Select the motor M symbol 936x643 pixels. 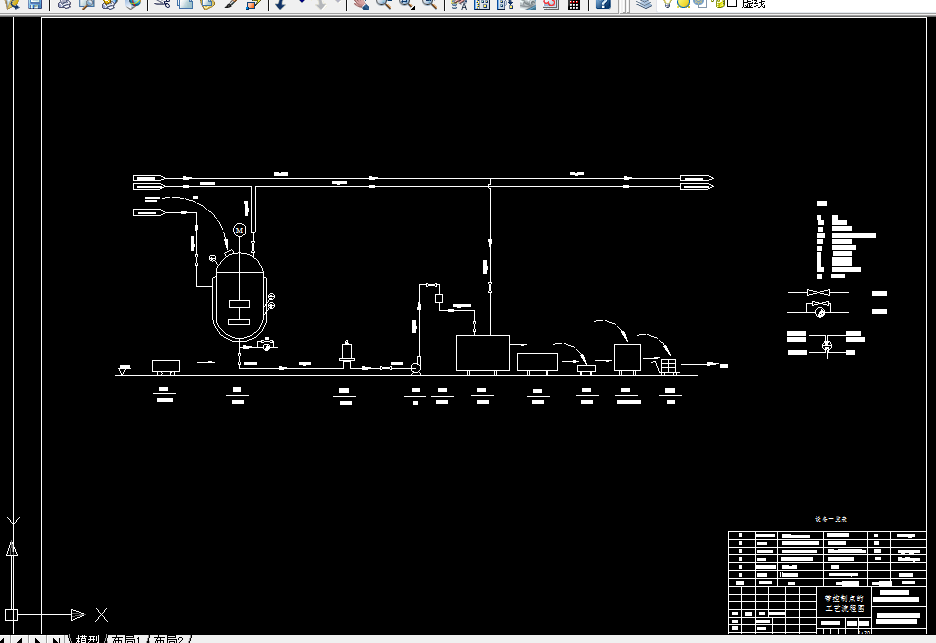(x=239, y=230)
